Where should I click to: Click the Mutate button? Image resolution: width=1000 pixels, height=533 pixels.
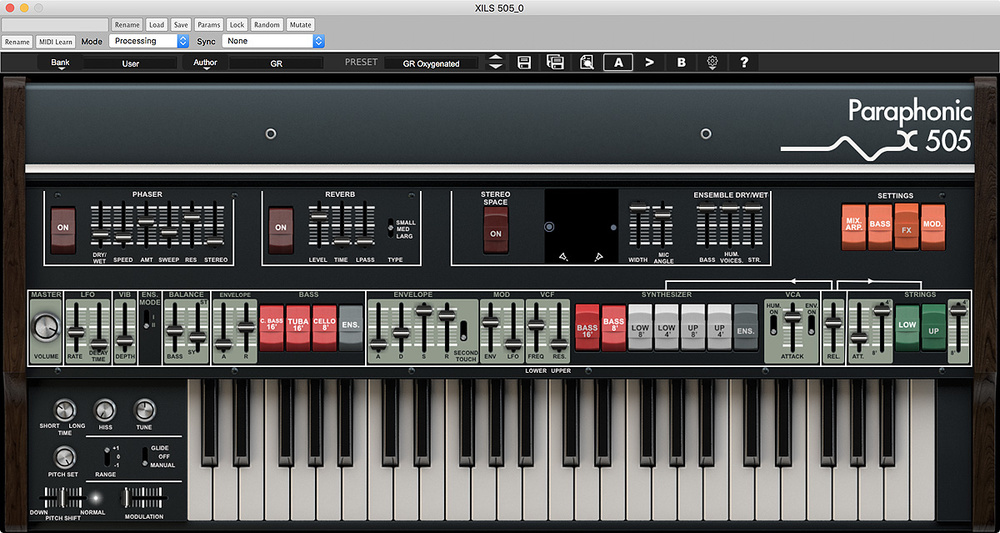[300, 25]
